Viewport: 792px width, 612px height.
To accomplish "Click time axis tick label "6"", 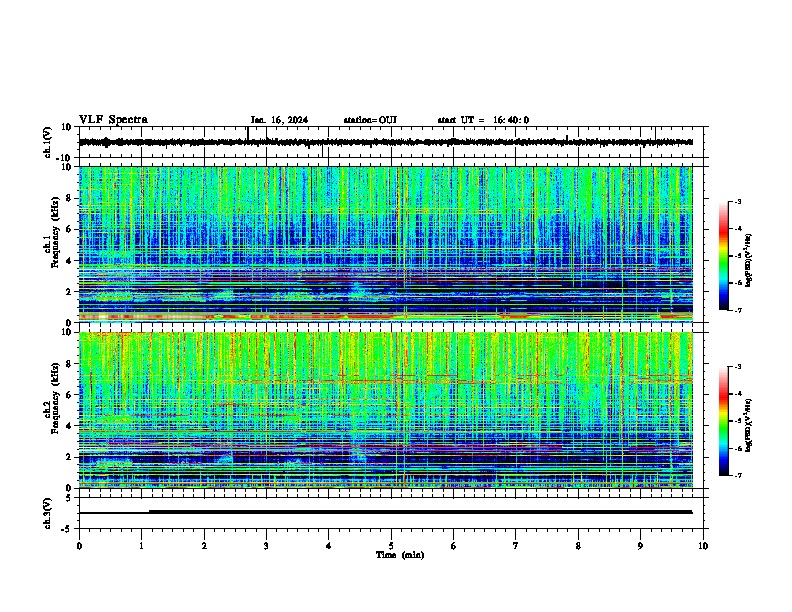I will click(454, 546).
